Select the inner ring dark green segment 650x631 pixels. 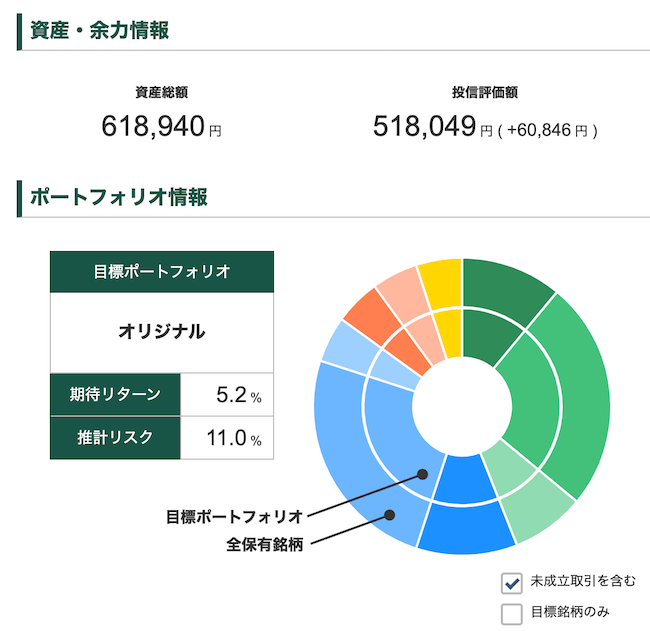489,334
